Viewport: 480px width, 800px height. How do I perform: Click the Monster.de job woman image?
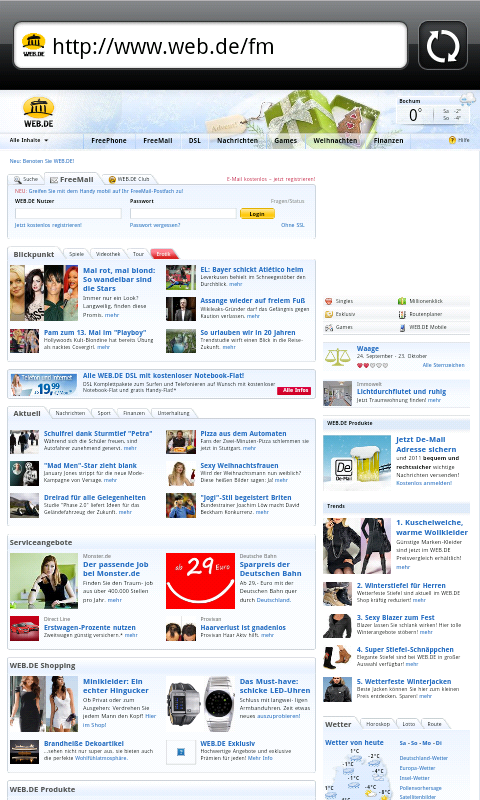click(44, 581)
